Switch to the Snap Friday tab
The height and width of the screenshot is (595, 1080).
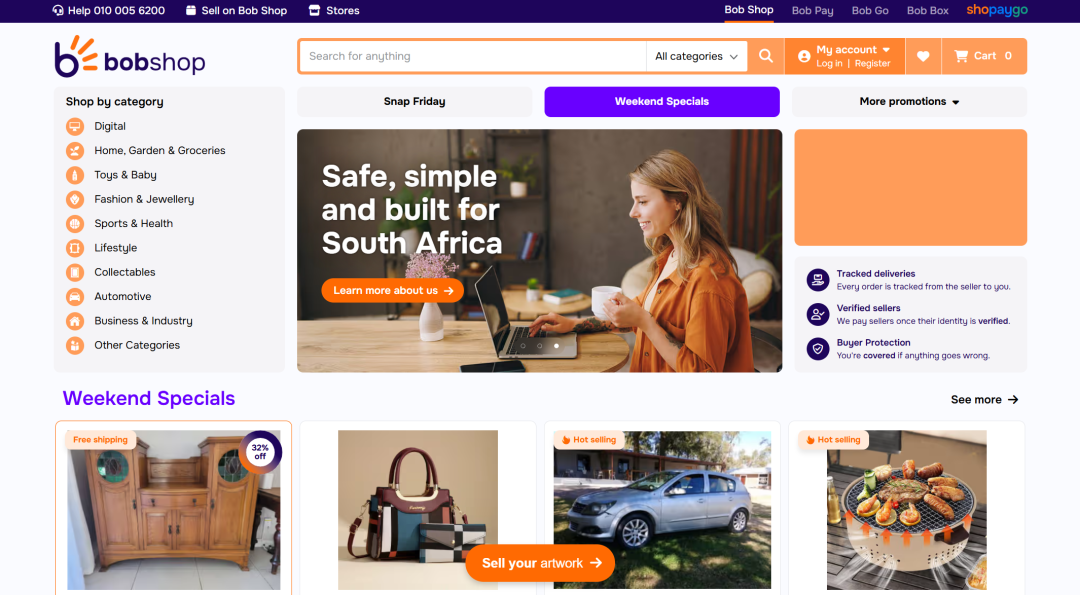415,102
